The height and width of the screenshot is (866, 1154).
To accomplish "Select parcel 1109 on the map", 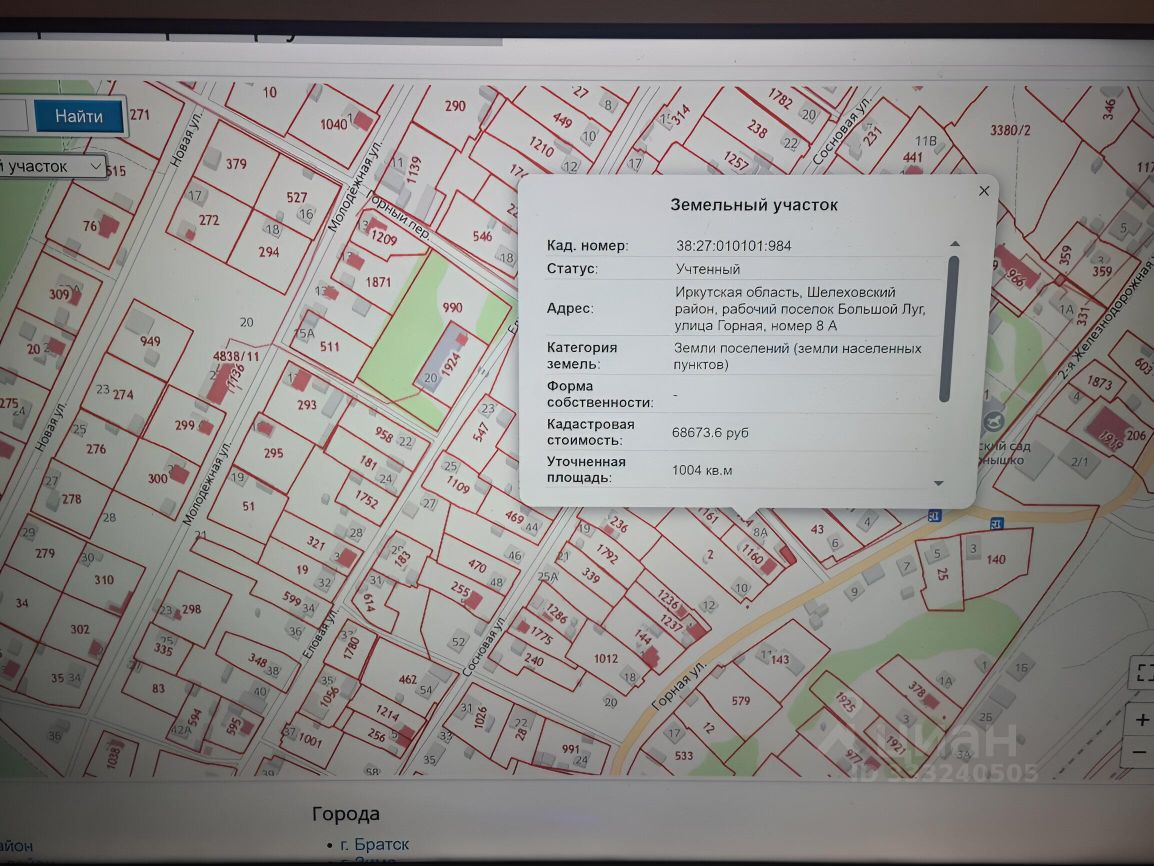I will tap(458, 485).
